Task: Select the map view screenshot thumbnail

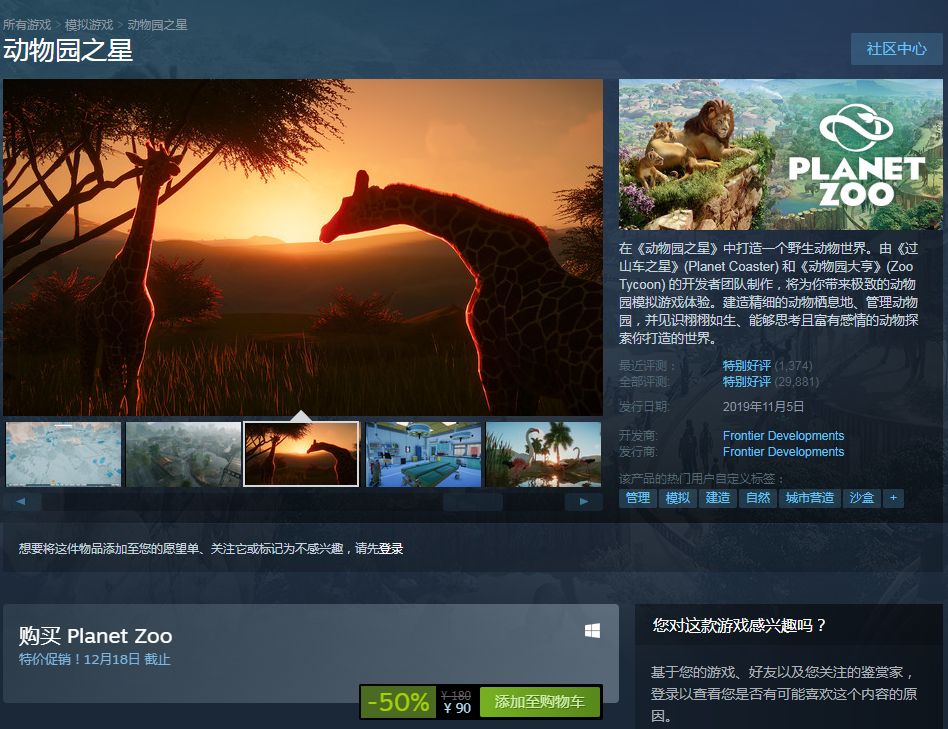Action: click(x=63, y=454)
